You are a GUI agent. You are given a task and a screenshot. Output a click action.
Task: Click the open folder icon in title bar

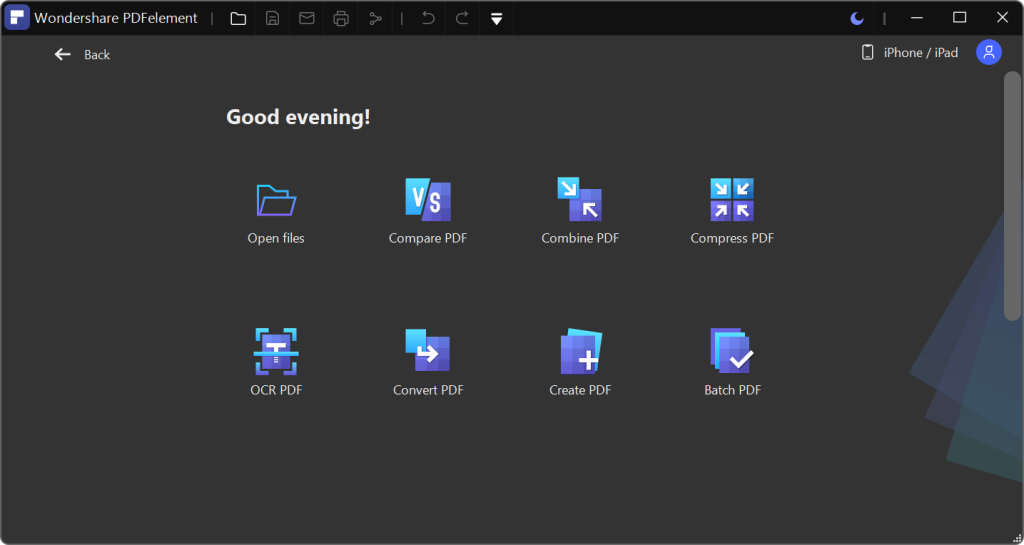coord(238,18)
